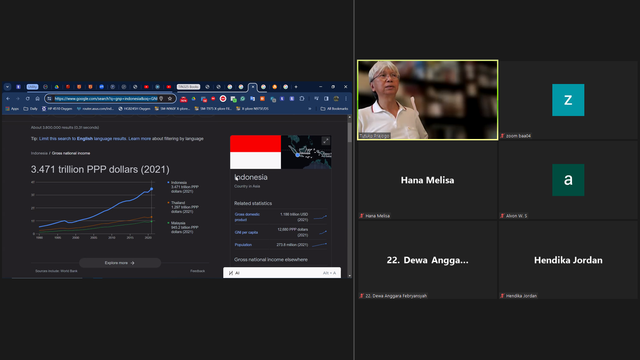The width and height of the screenshot is (640, 360).
Task: Click the page vertical scrollbar
Action: [x=349, y=196]
